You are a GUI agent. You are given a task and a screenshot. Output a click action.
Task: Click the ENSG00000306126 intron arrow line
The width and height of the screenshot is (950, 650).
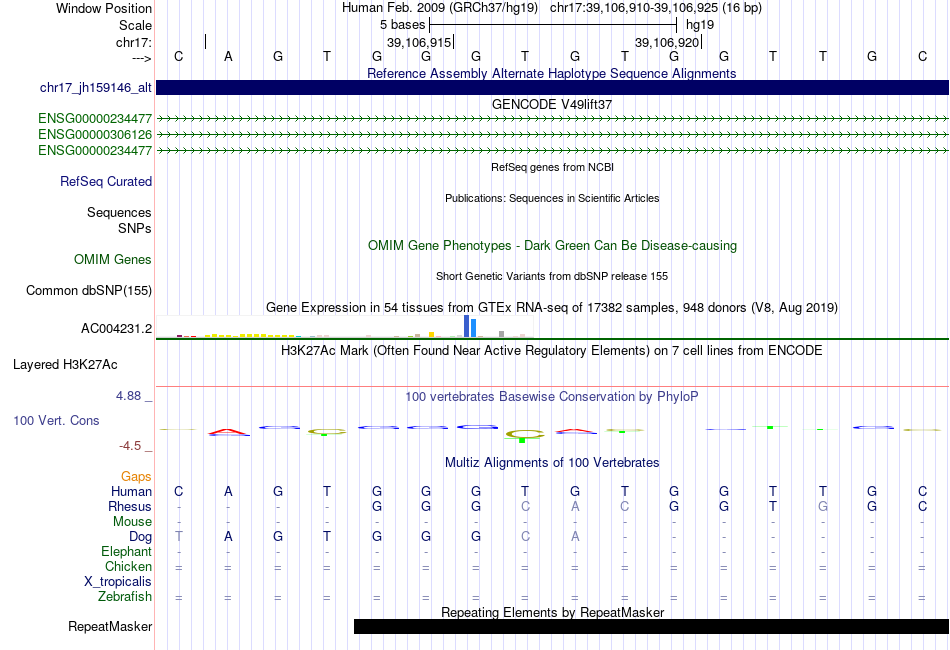553,134
